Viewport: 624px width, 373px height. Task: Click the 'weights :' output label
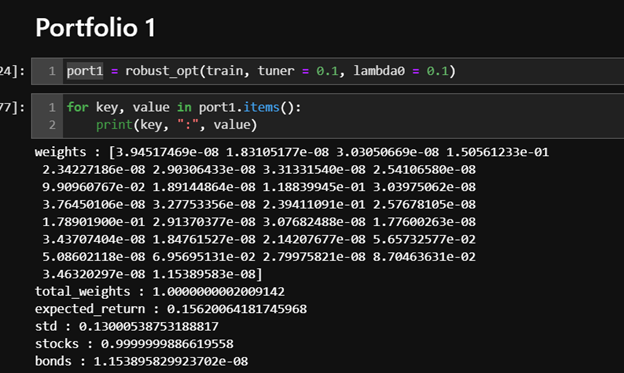point(67,152)
